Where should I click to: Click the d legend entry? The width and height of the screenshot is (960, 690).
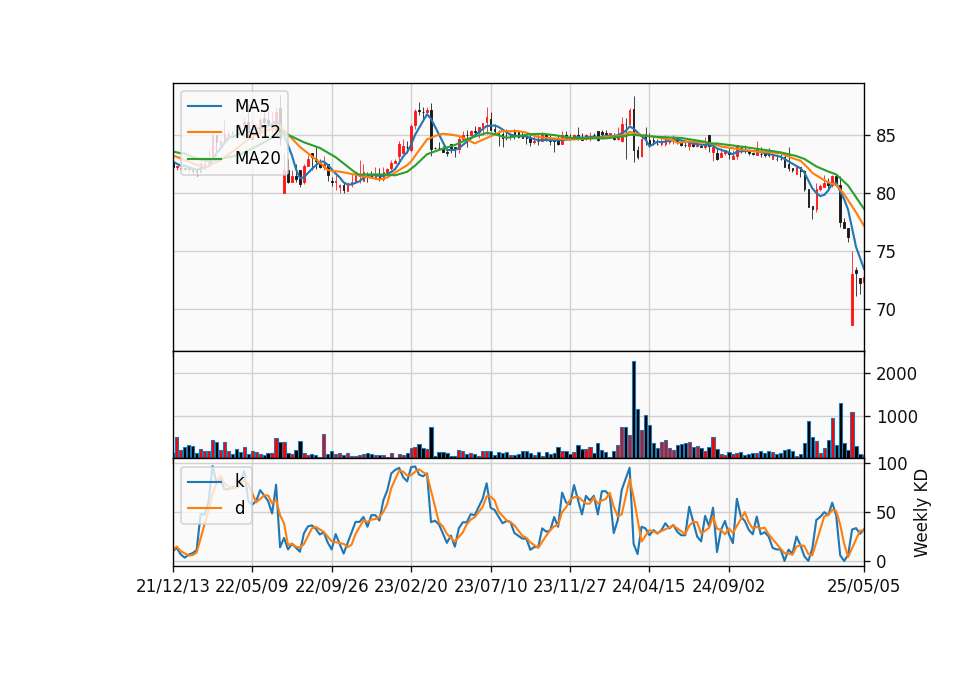point(240,508)
